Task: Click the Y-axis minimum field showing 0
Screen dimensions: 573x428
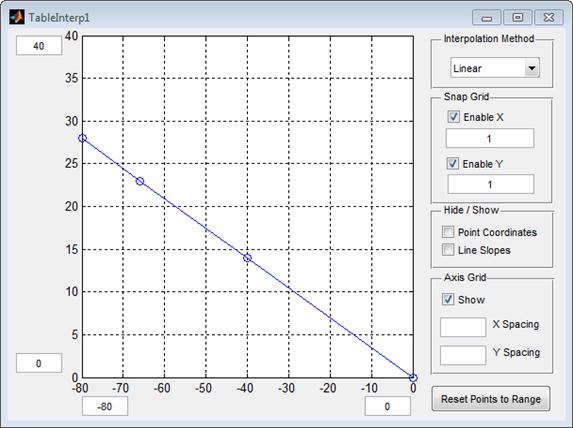Action: (39, 363)
